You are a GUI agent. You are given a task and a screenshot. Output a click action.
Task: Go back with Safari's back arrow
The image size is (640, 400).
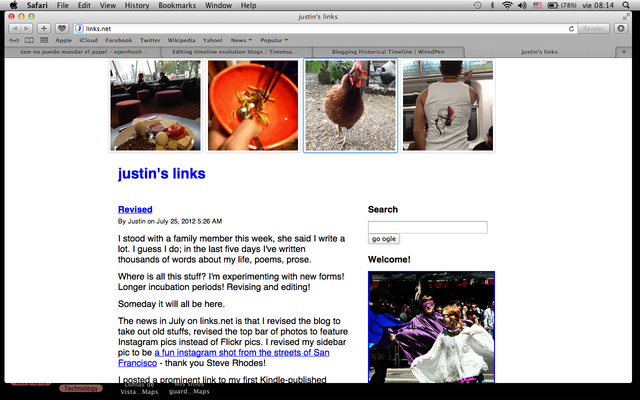coord(15,29)
